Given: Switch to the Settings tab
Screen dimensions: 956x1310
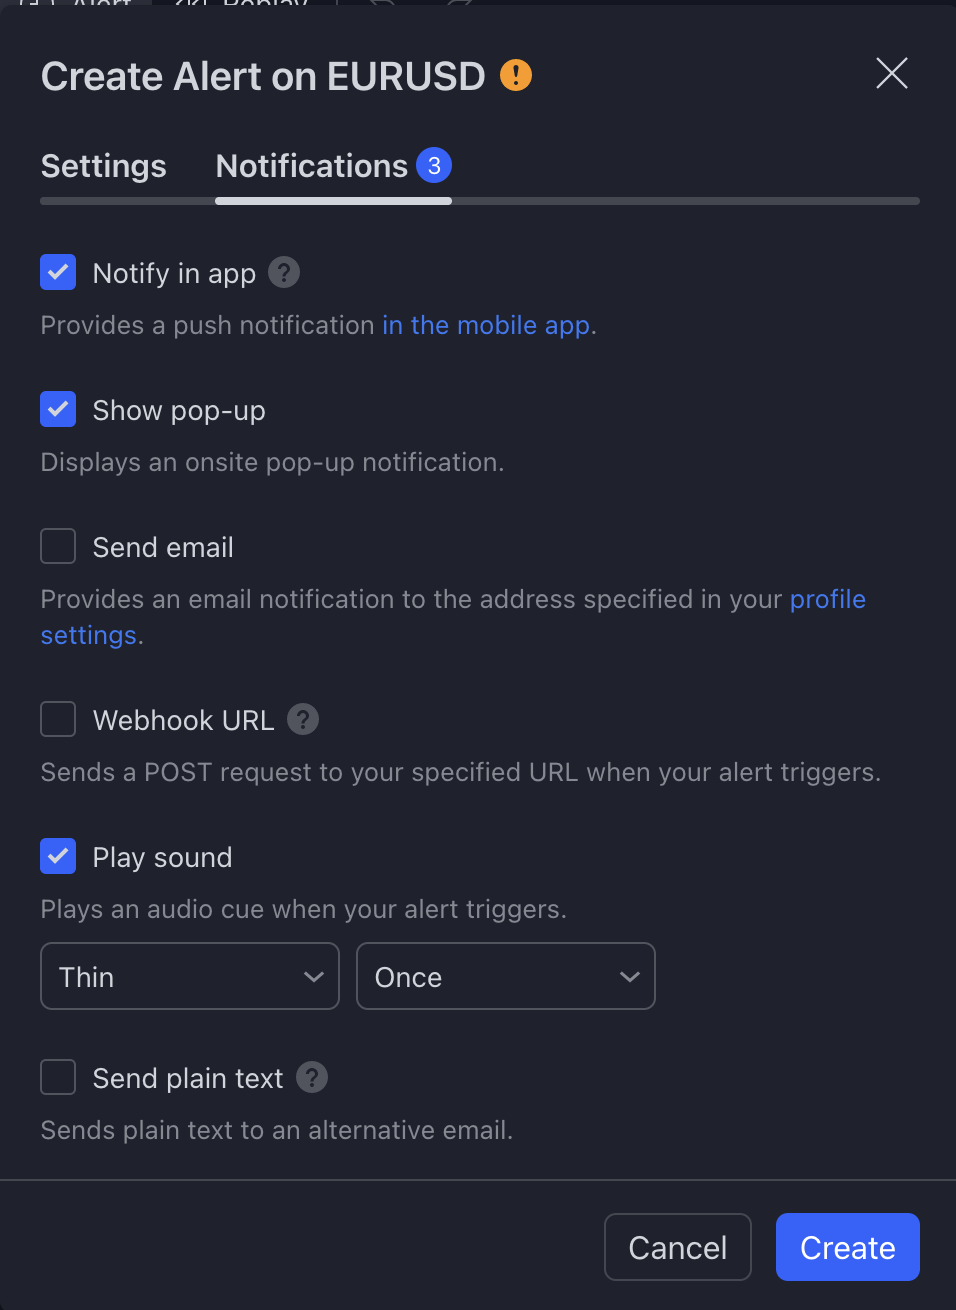Looking at the screenshot, I should coord(104,166).
